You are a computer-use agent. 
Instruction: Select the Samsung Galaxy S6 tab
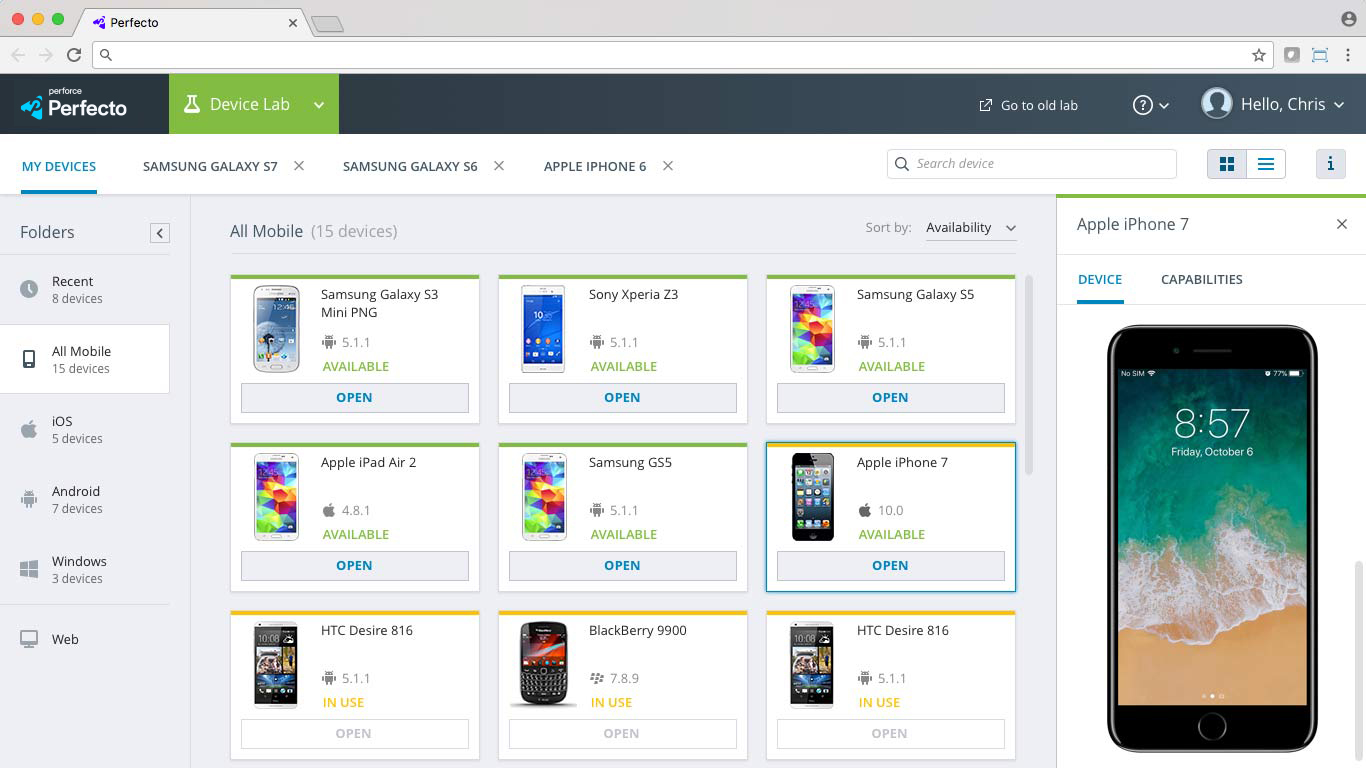coord(410,167)
